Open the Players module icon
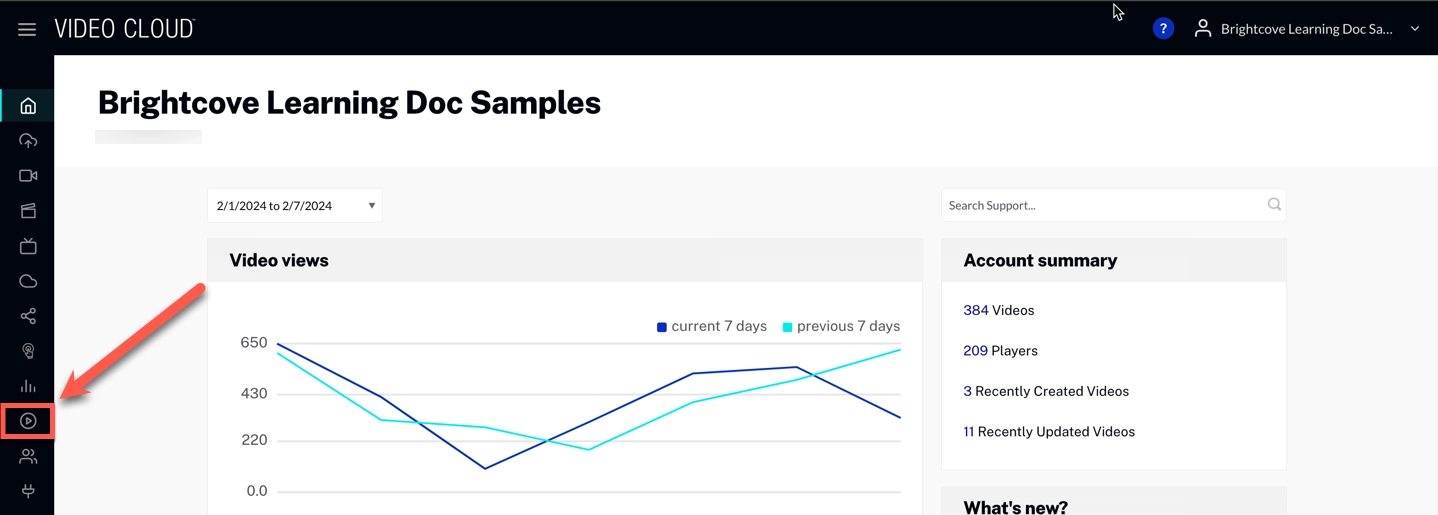The image size is (1438, 515). click(28, 421)
